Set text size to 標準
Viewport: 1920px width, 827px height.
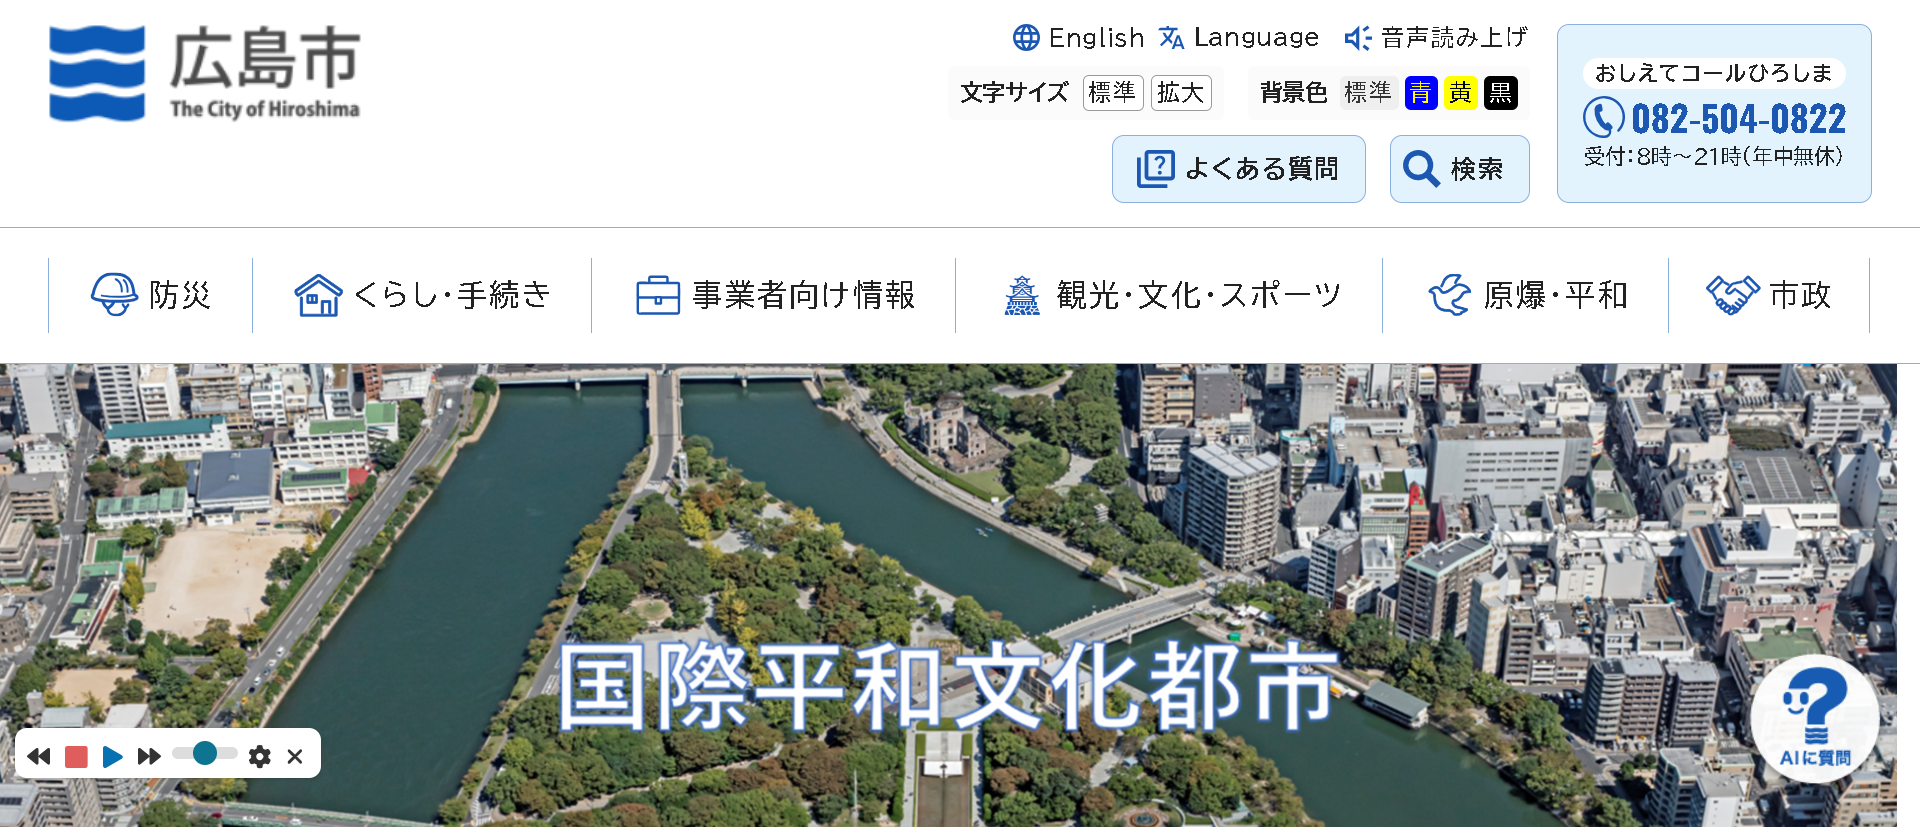(1113, 93)
